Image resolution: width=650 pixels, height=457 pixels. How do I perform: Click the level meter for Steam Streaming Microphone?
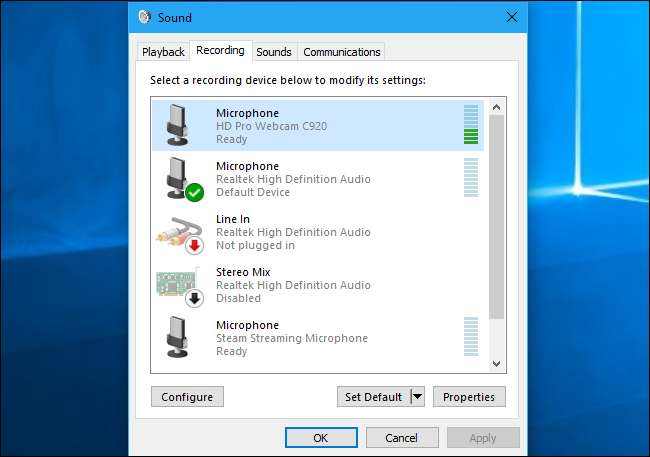pos(470,337)
